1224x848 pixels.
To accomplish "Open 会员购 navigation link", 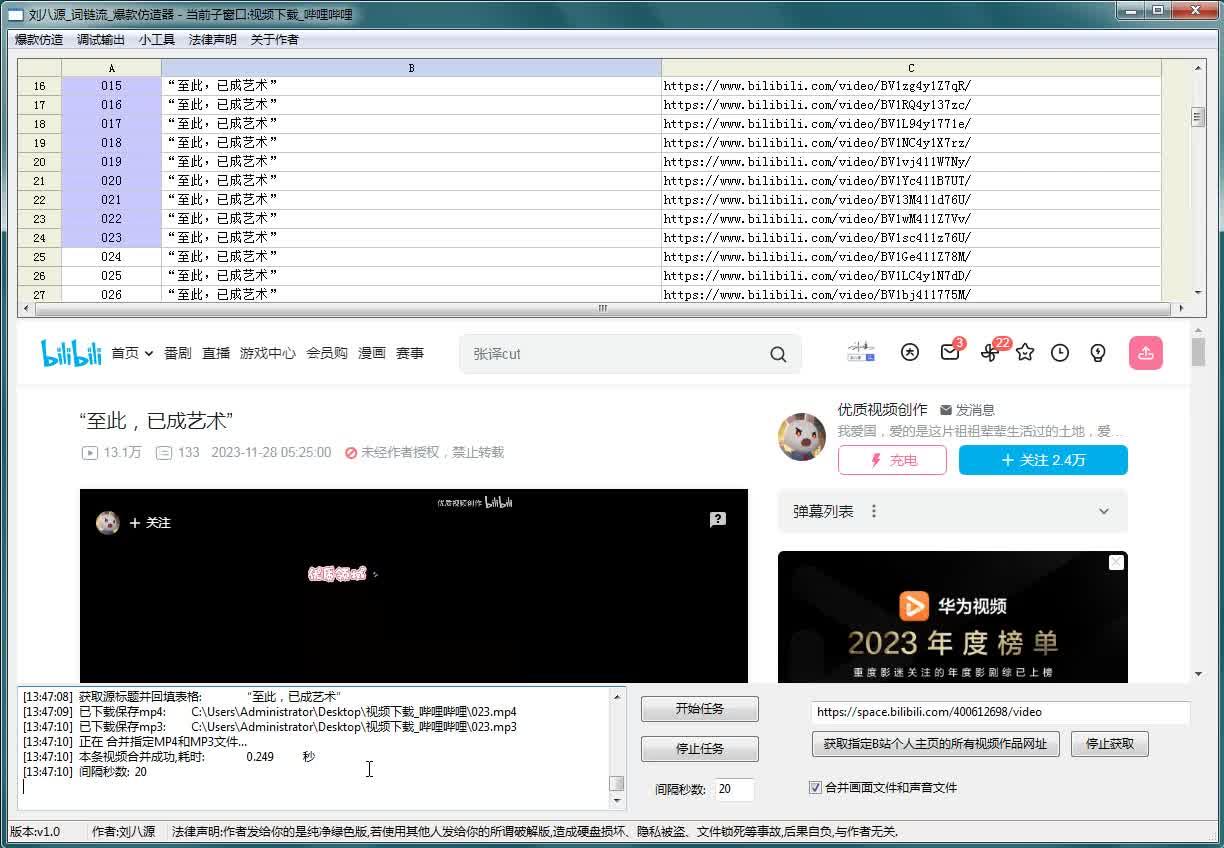I will [x=327, y=353].
